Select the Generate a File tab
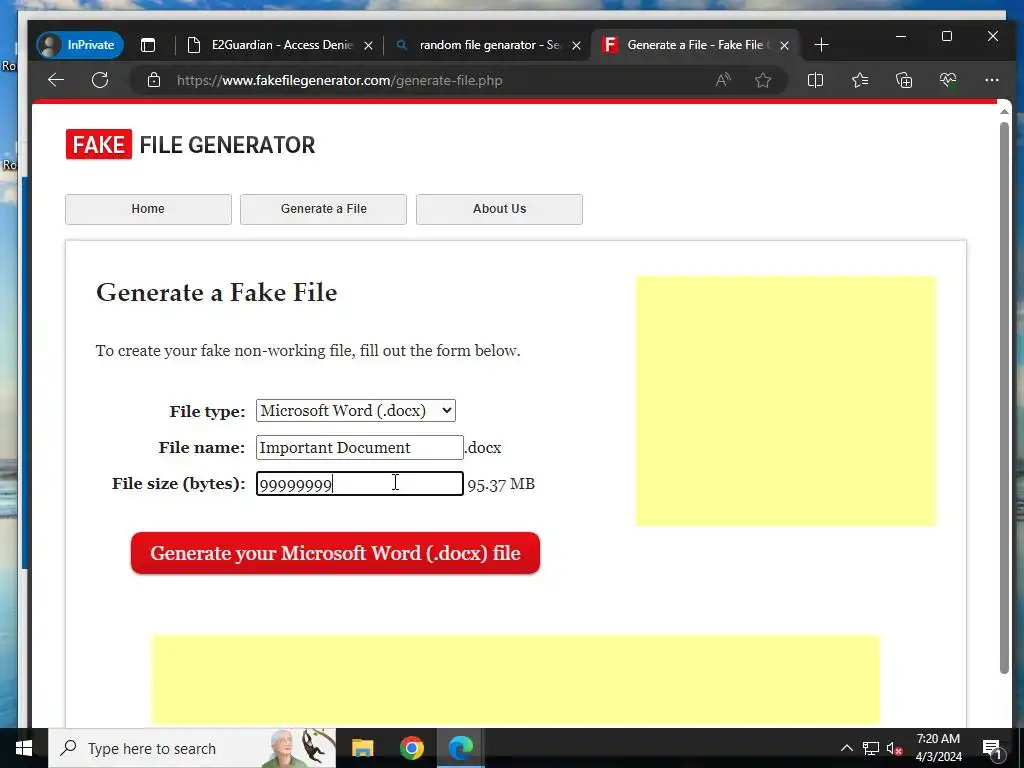This screenshot has width=1024, height=768. [695, 45]
